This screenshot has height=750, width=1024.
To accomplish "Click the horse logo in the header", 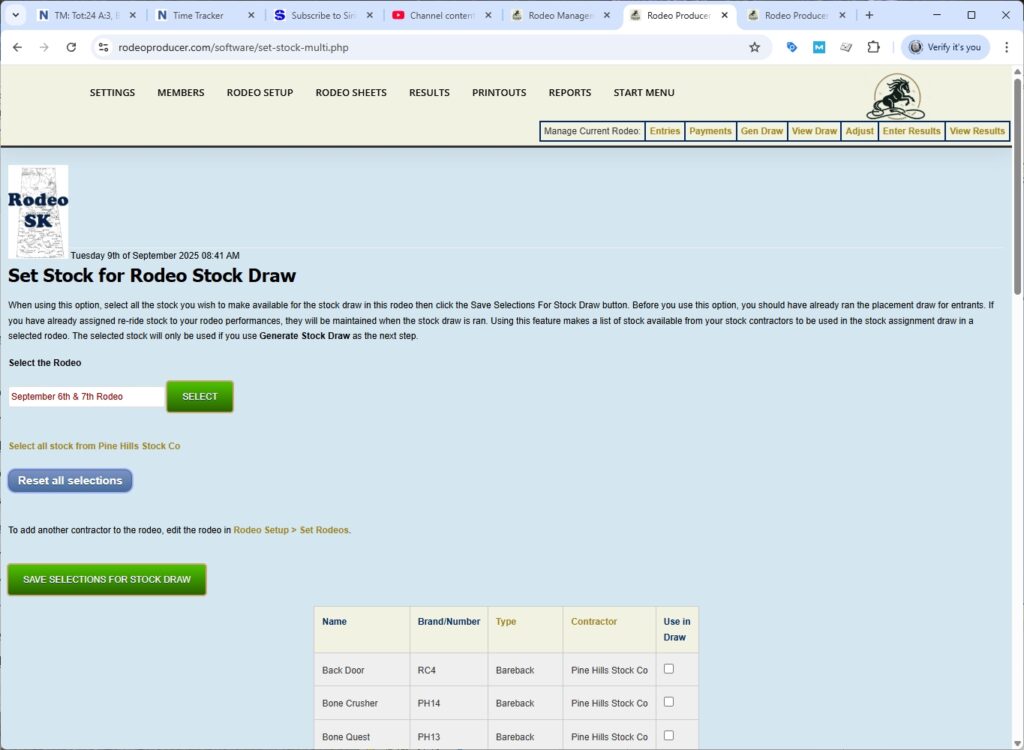I will click(895, 97).
